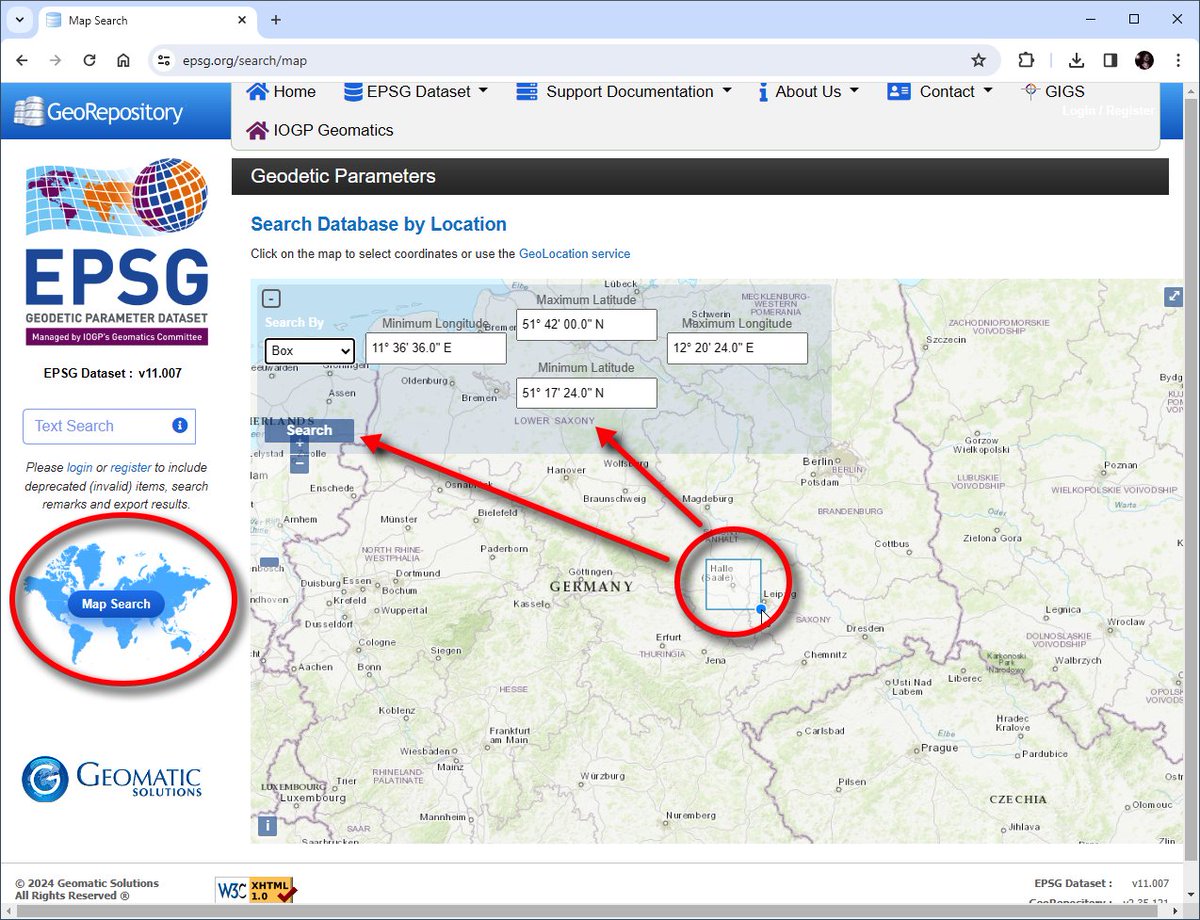
Task: Follow the login link in sidebar
Action: [79, 467]
